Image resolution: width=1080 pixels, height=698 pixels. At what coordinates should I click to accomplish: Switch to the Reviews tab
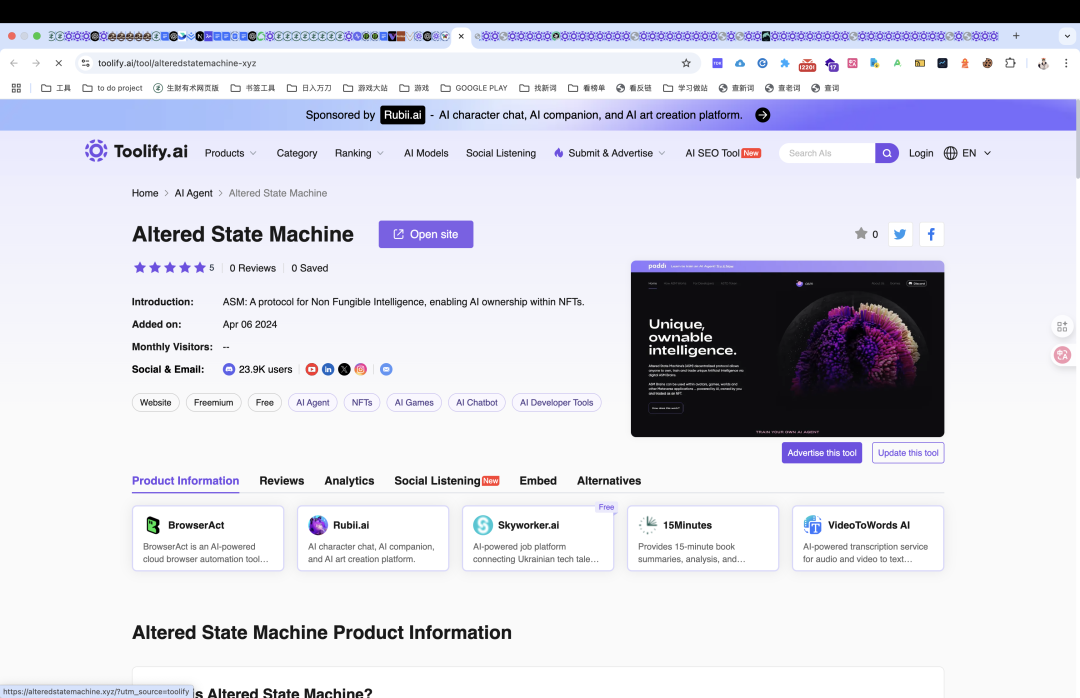coord(282,481)
